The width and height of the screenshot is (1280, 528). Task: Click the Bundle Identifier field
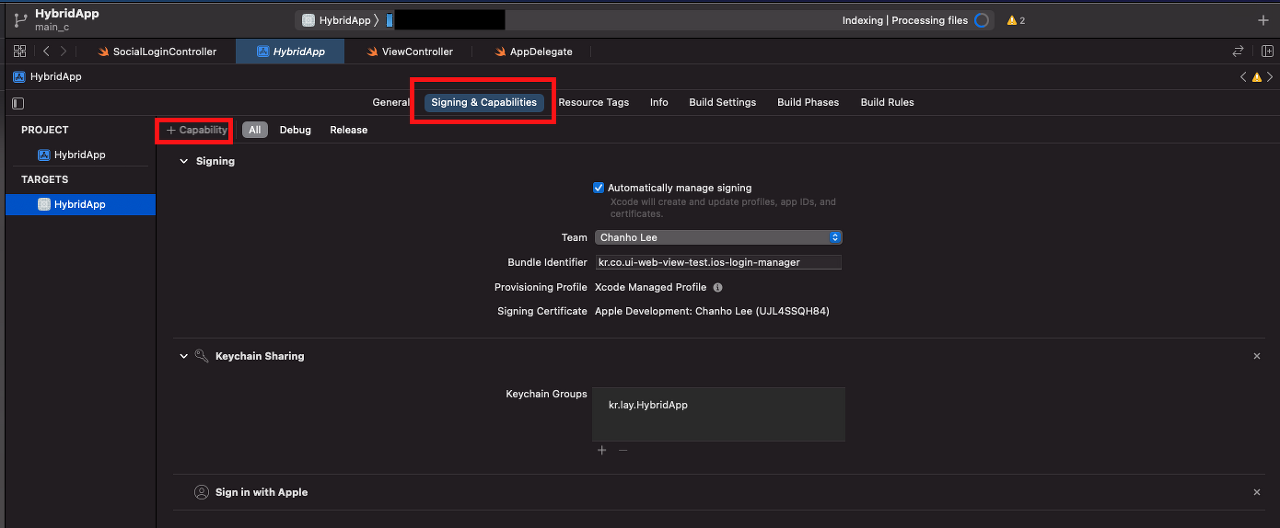[718, 262]
